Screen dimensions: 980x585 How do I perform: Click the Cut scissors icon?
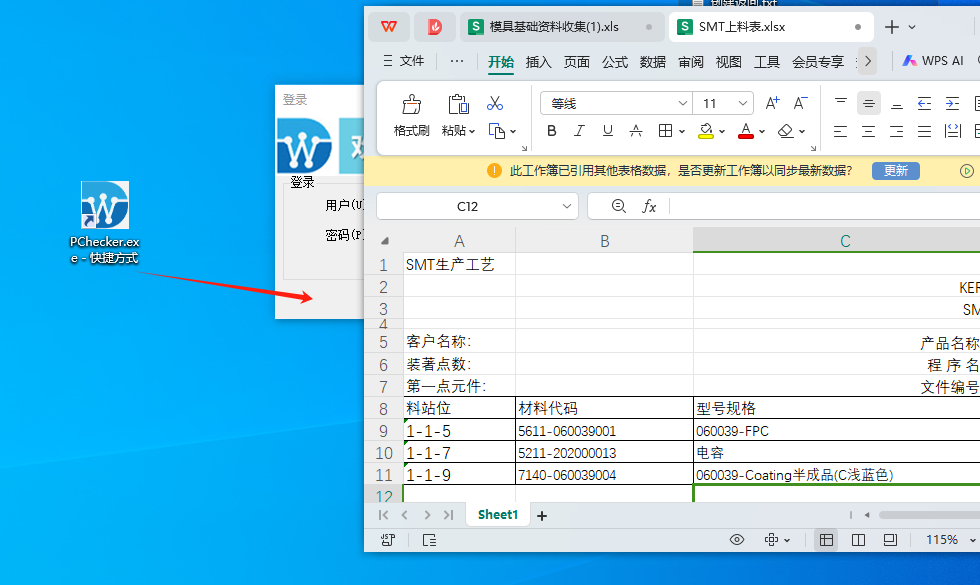(495, 103)
